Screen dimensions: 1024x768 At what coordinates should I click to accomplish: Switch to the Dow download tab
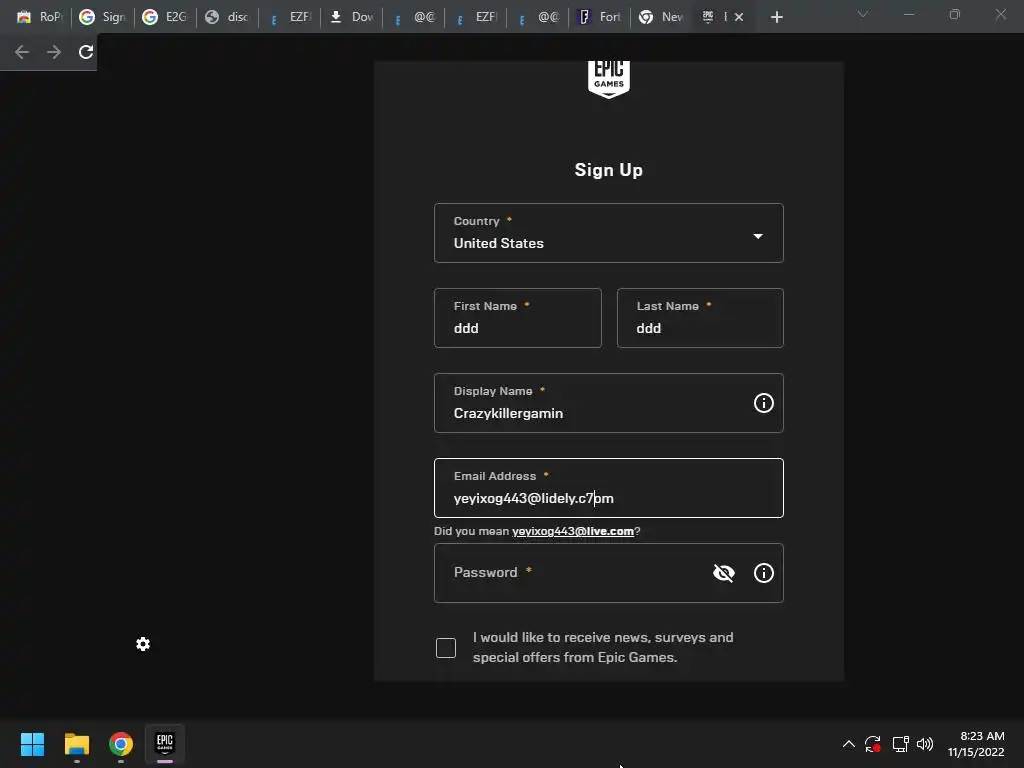[351, 17]
